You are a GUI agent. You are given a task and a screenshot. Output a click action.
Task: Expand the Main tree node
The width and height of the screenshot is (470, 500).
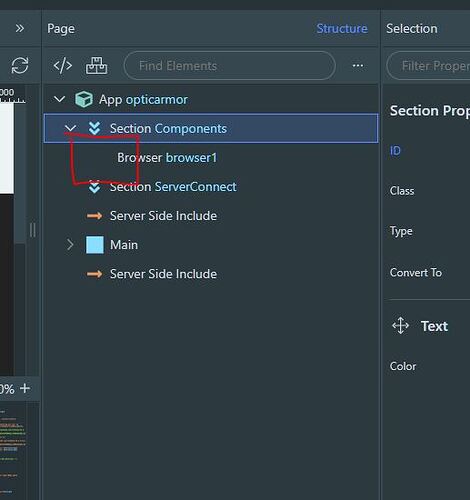tap(70, 245)
